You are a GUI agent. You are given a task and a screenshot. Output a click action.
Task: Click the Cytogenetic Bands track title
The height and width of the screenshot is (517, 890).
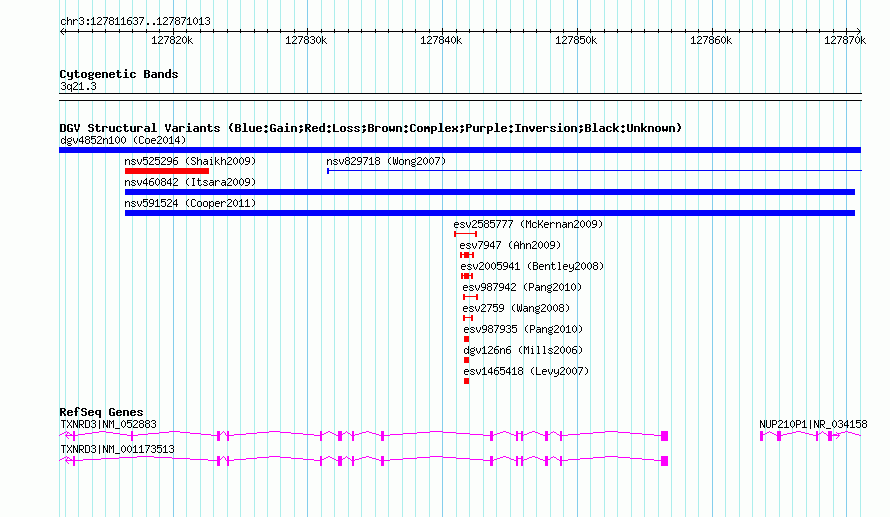[119, 74]
